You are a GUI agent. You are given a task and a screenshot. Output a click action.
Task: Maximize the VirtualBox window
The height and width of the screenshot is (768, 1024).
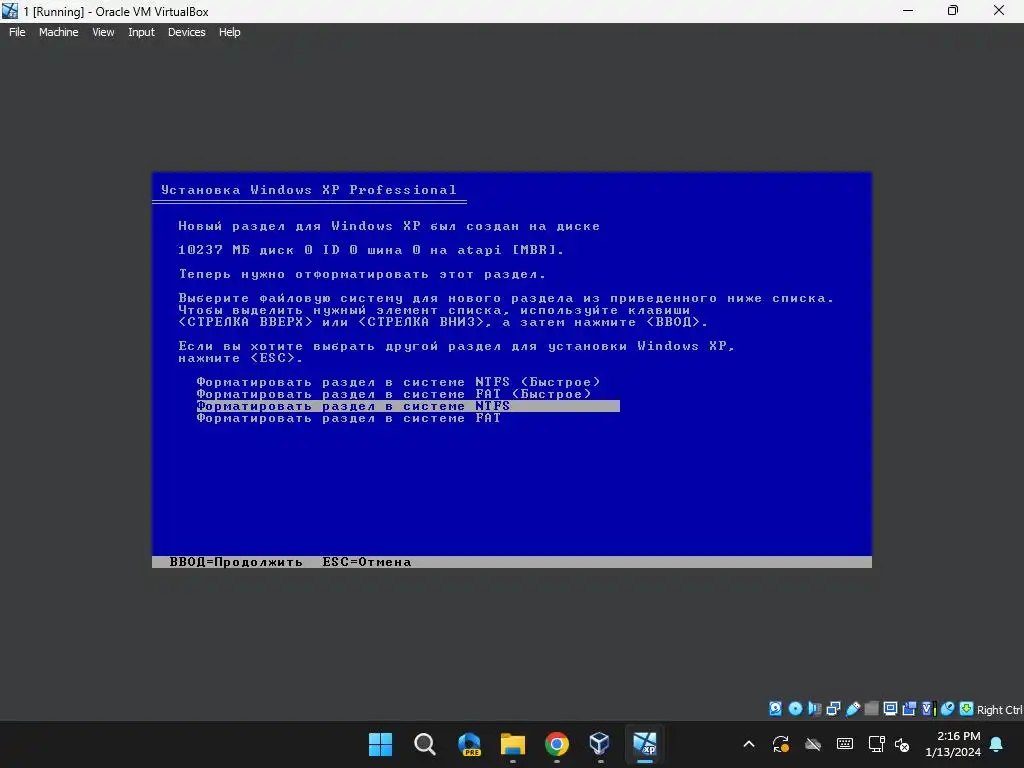[953, 10]
